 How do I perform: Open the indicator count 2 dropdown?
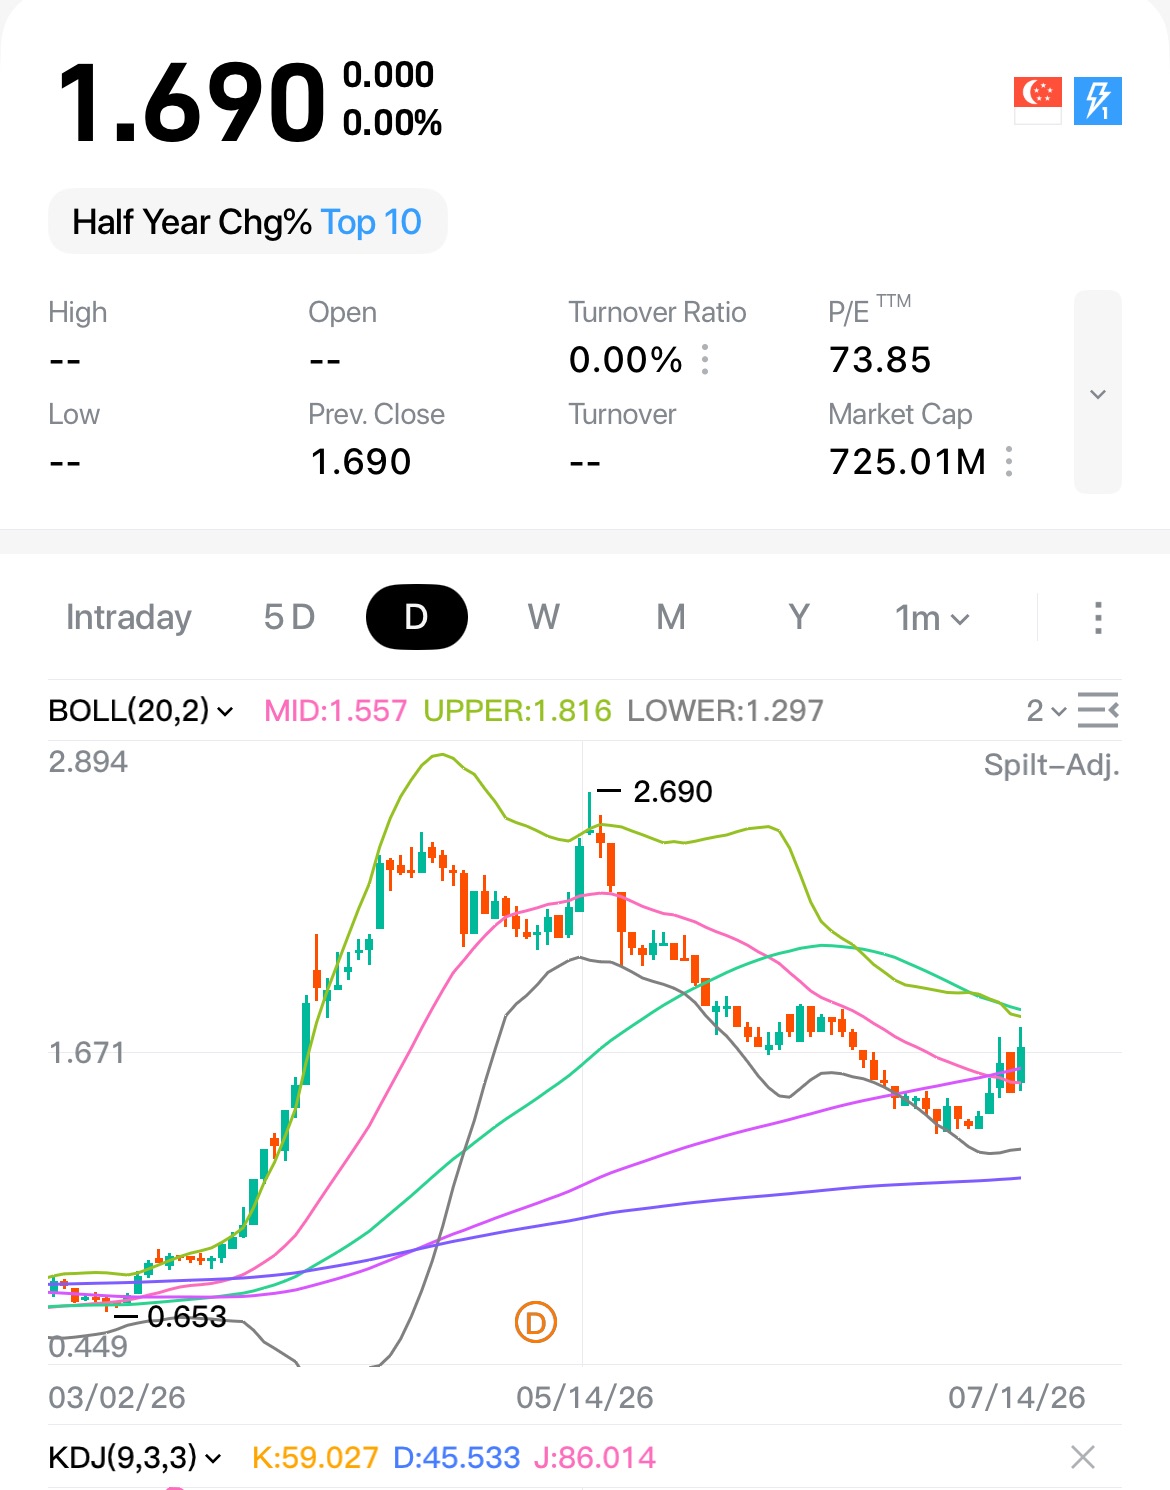coord(1047,711)
